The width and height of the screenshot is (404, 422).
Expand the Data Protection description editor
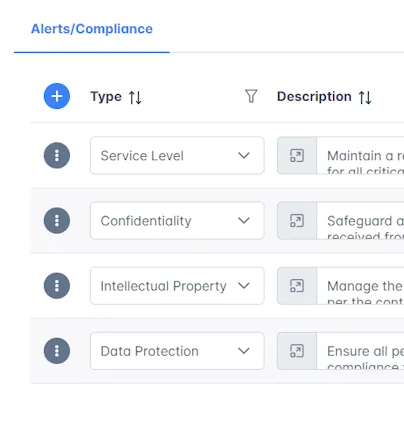tap(297, 351)
